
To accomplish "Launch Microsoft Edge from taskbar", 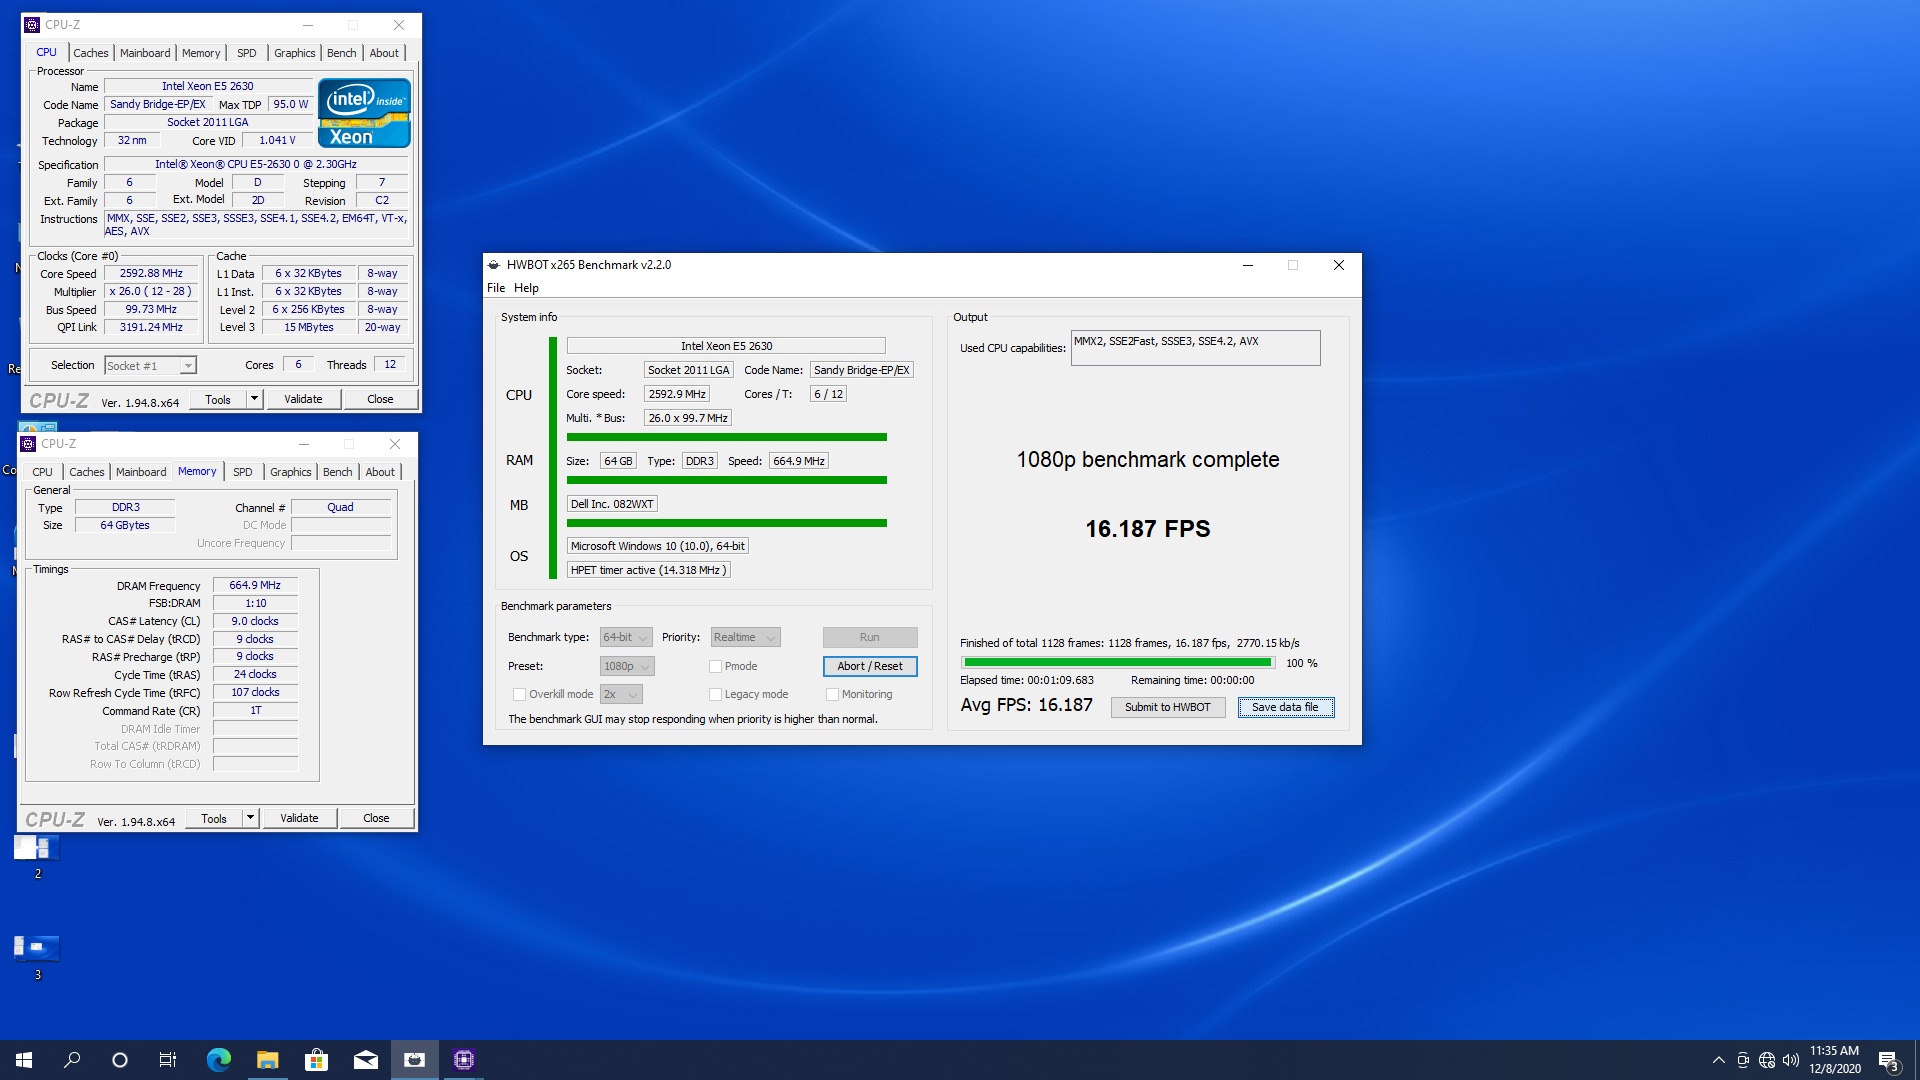I will [x=218, y=1060].
